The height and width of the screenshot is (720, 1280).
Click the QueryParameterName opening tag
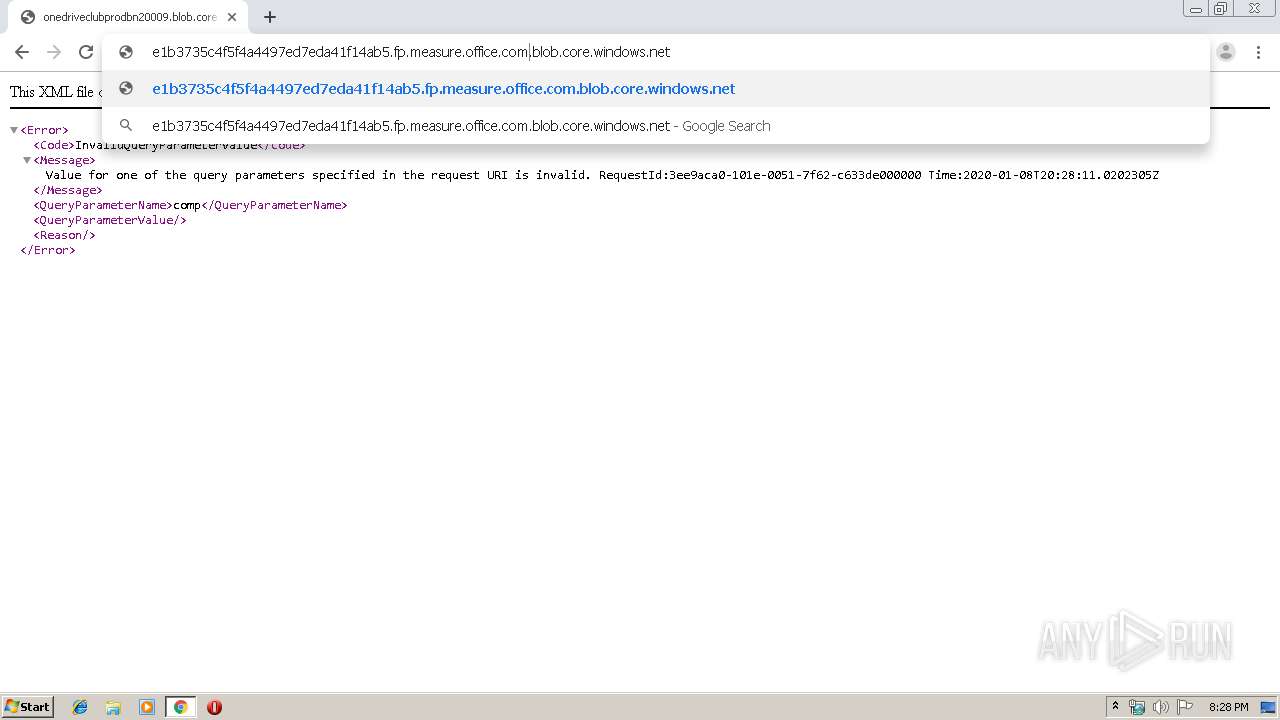[103, 205]
